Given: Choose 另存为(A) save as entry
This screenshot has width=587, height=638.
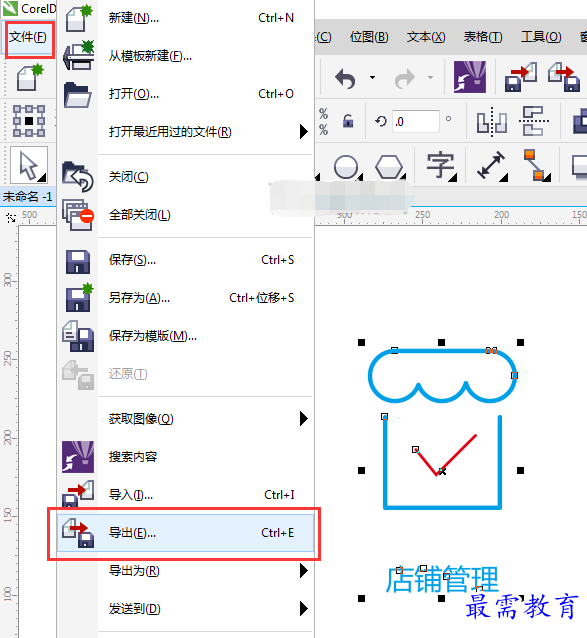Looking at the screenshot, I should click(x=186, y=298).
